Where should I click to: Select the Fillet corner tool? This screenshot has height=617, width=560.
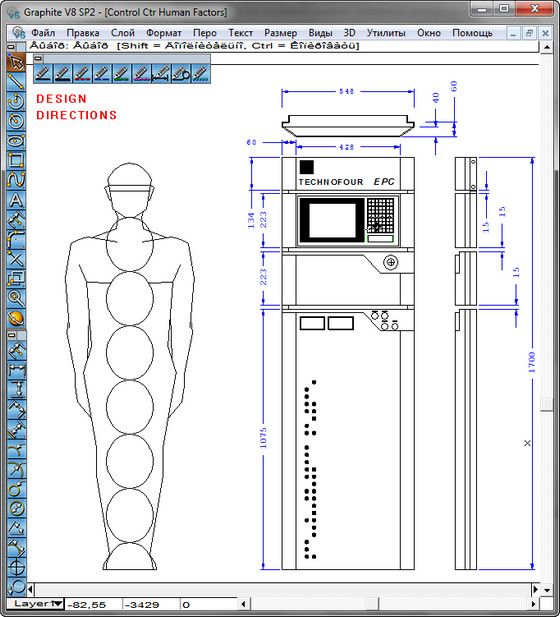click(x=17, y=239)
